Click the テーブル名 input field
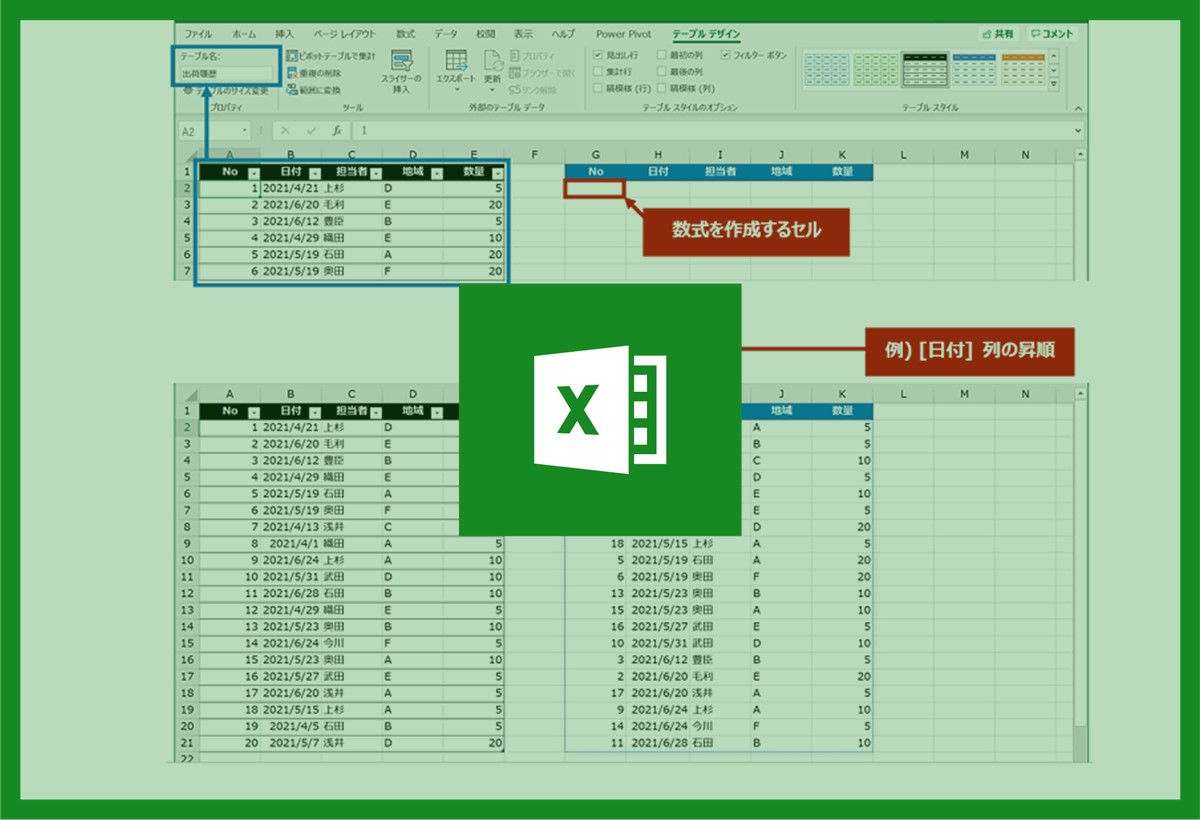Image resolution: width=1200 pixels, height=820 pixels. [x=226, y=73]
